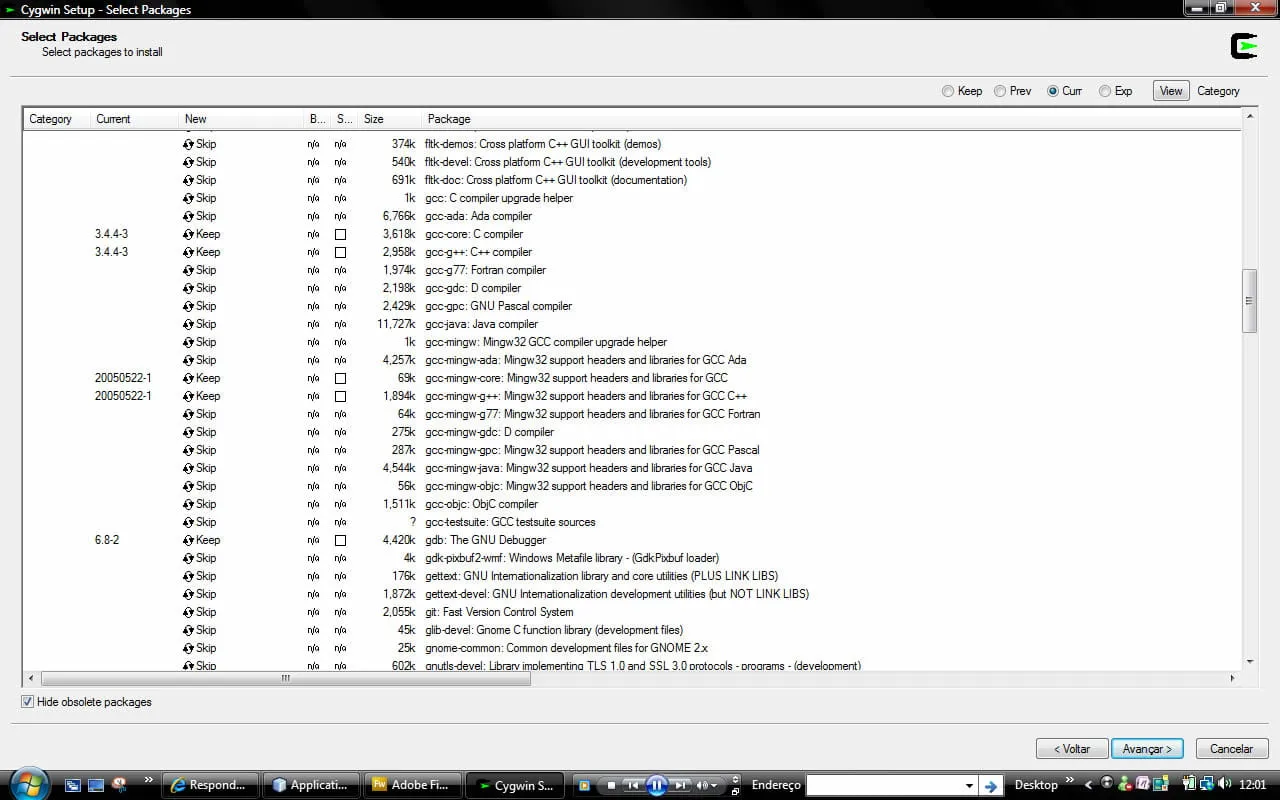Click the taskbar Endereço address input field
Screen dimensions: 1280x800
click(x=885, y=785)
